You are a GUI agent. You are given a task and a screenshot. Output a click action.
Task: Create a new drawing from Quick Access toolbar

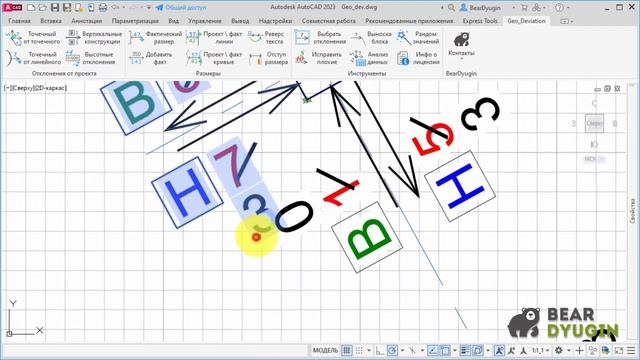pos(31,7)
